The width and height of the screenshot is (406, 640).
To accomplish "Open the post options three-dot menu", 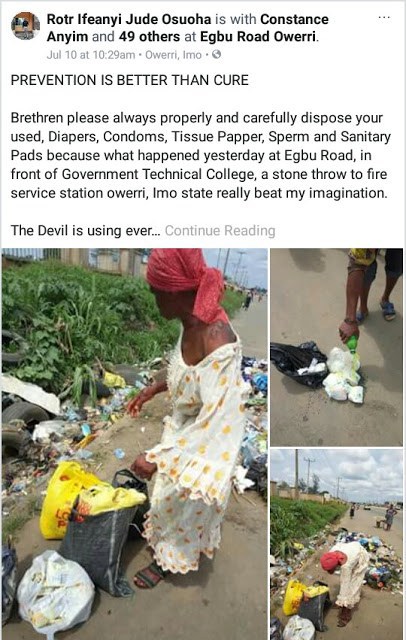I will click(x=384, y=18).
